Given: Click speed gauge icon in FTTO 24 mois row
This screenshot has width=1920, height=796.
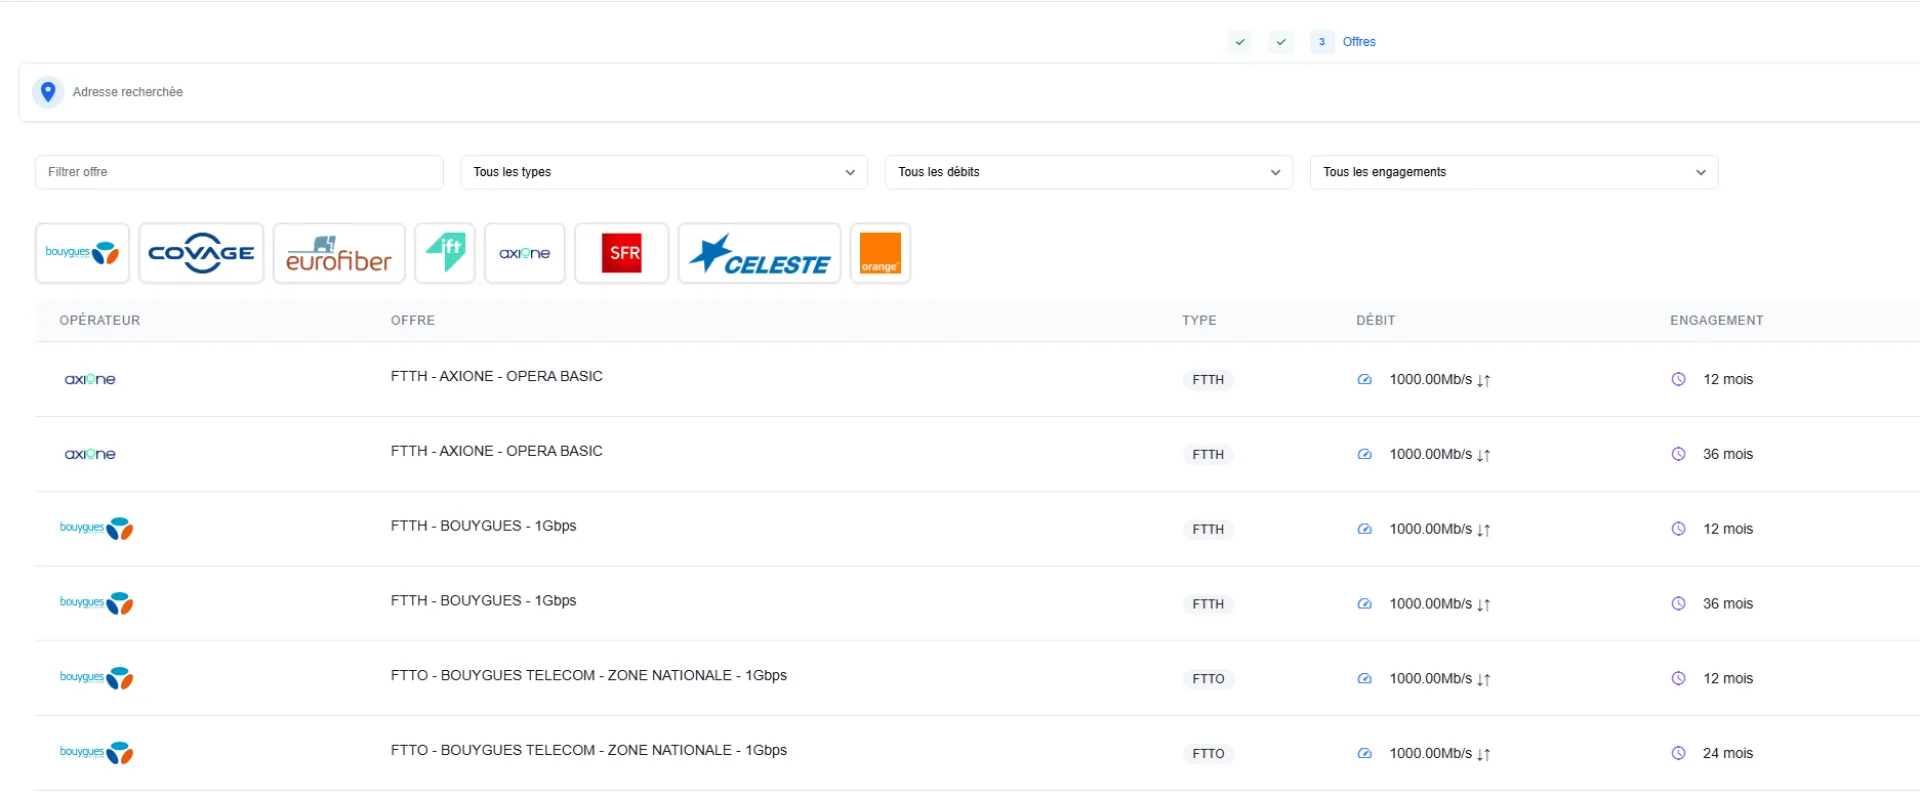Looking at the screenshot, I should pos(1364,753).
